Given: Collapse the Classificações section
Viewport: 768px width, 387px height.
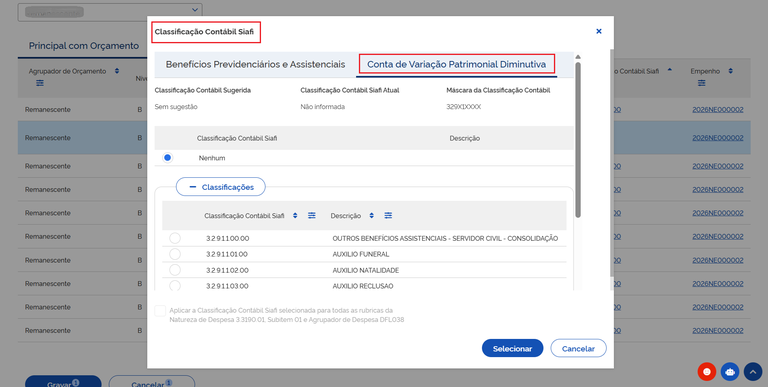Looking at the screenshot, I should point(221,187).
